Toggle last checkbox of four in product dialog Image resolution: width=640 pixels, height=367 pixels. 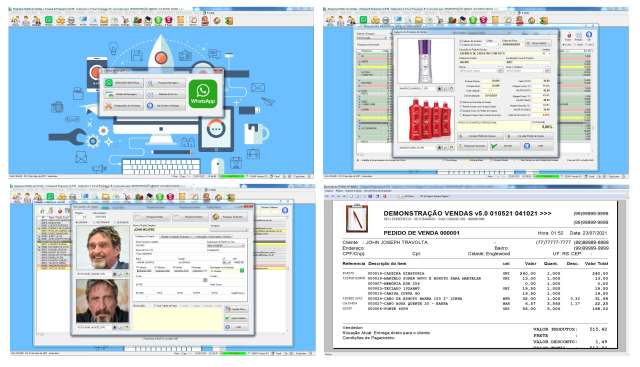point(462,115)
